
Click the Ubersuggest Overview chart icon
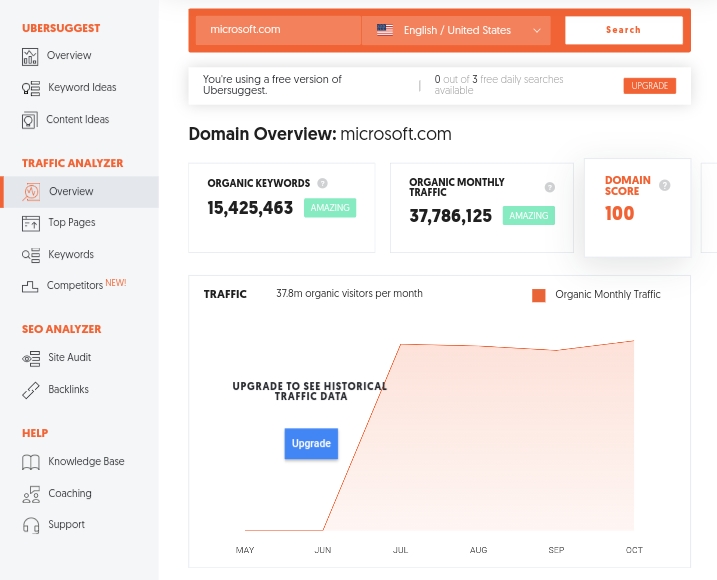30,57
